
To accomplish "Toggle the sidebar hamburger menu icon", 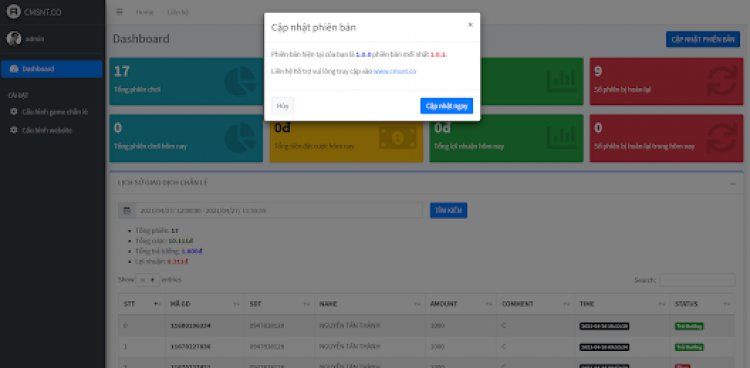I will pos(119,12).
